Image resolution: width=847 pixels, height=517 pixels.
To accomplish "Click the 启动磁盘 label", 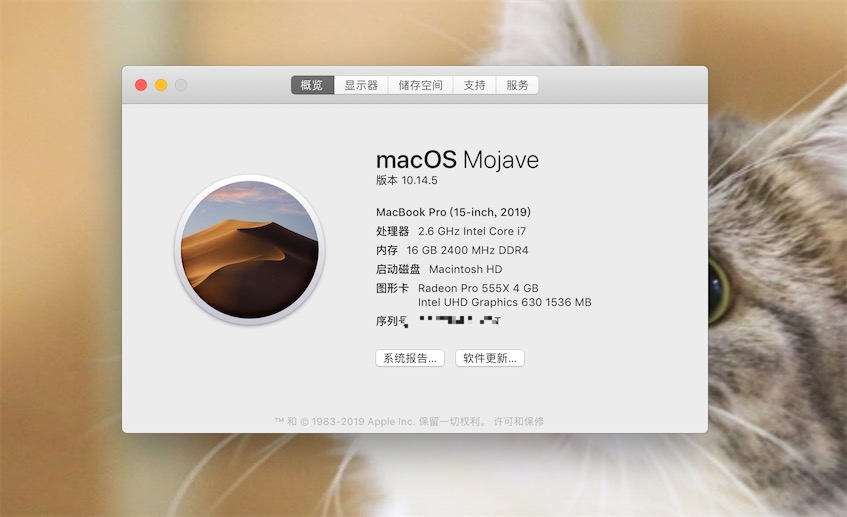I will click(x=398, y=269).
